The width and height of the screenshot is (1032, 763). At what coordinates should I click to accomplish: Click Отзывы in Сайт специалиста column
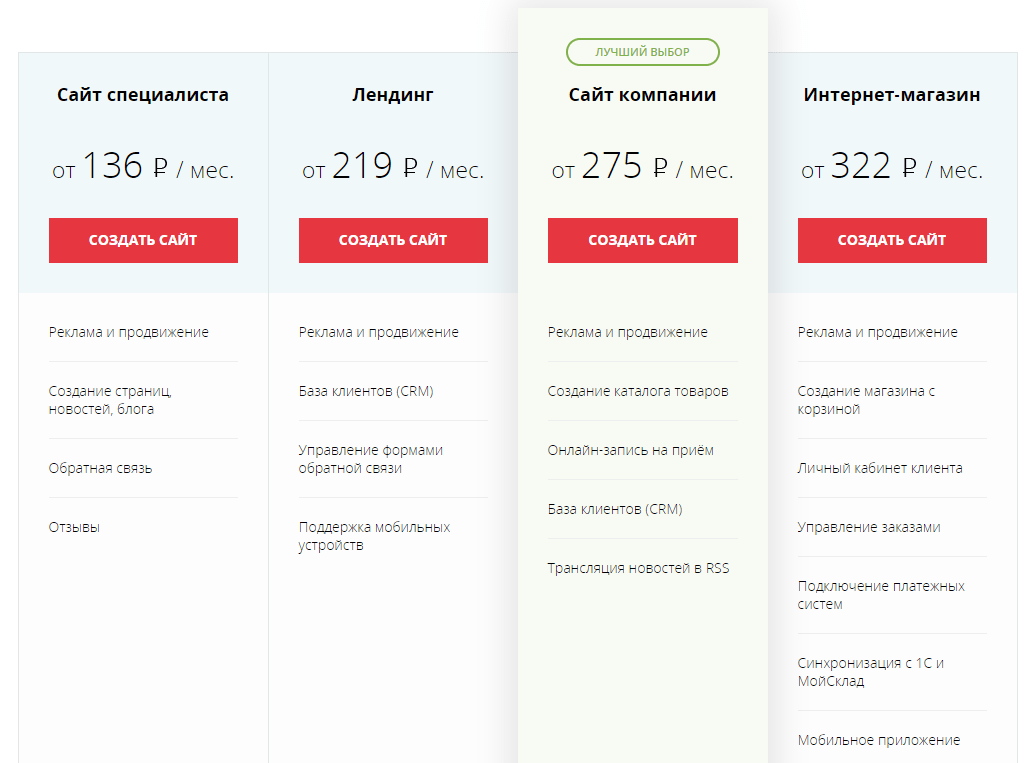click(x=74, y=527)
